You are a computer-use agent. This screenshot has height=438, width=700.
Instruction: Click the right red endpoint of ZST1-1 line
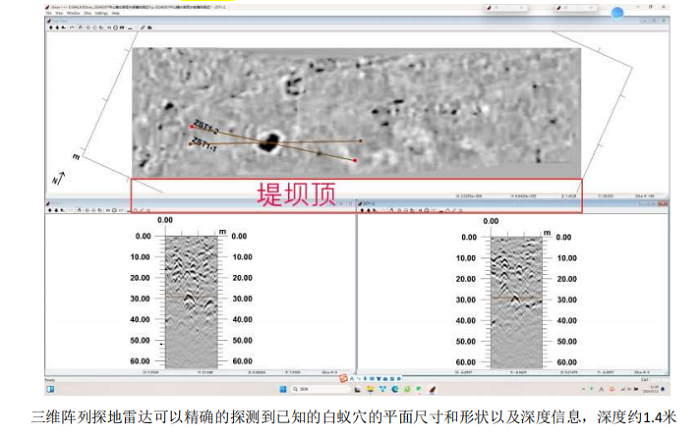click(355, 160)
